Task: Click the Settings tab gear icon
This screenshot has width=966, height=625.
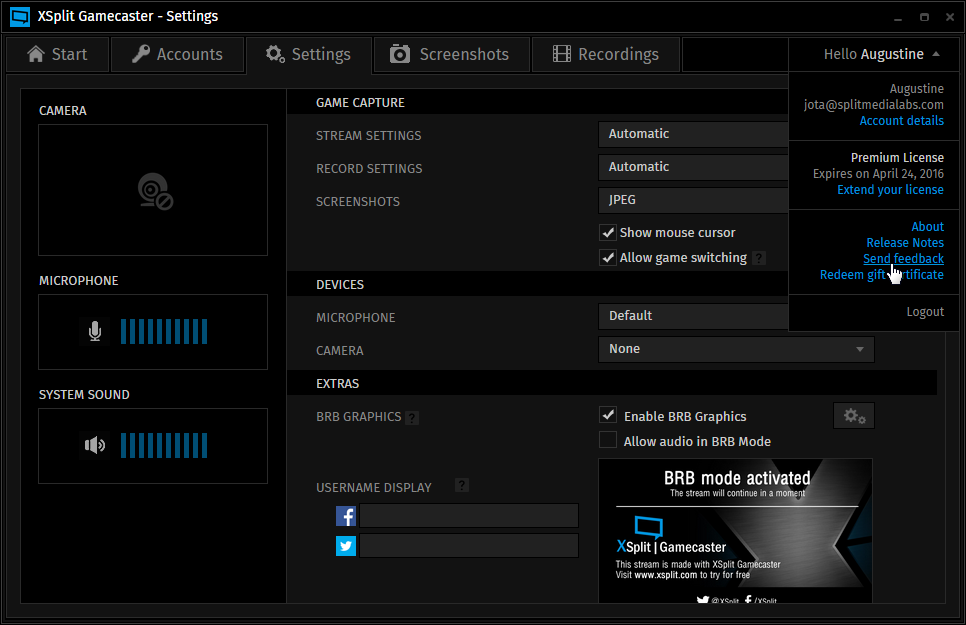Action: 275,54
